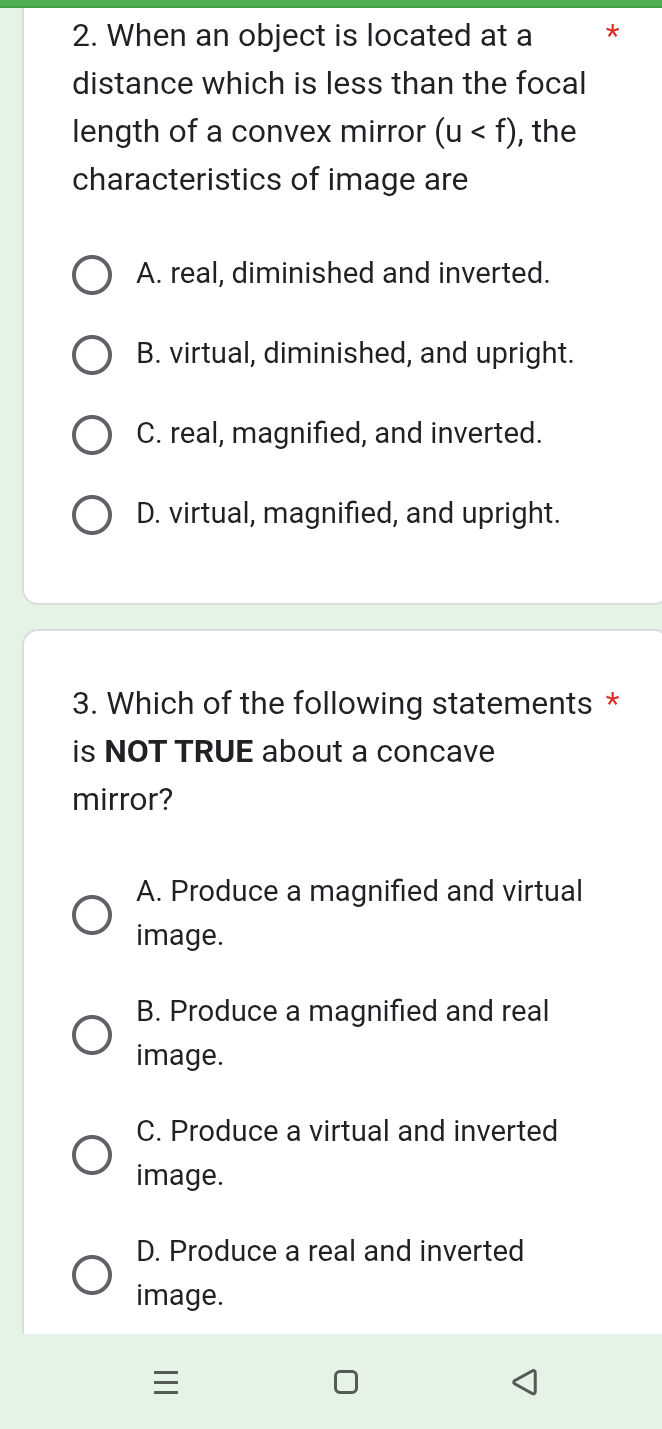Tap the bold NOT TRUE text
The width and height of the screenshot is (662, 1429).
tap(179, 751)
